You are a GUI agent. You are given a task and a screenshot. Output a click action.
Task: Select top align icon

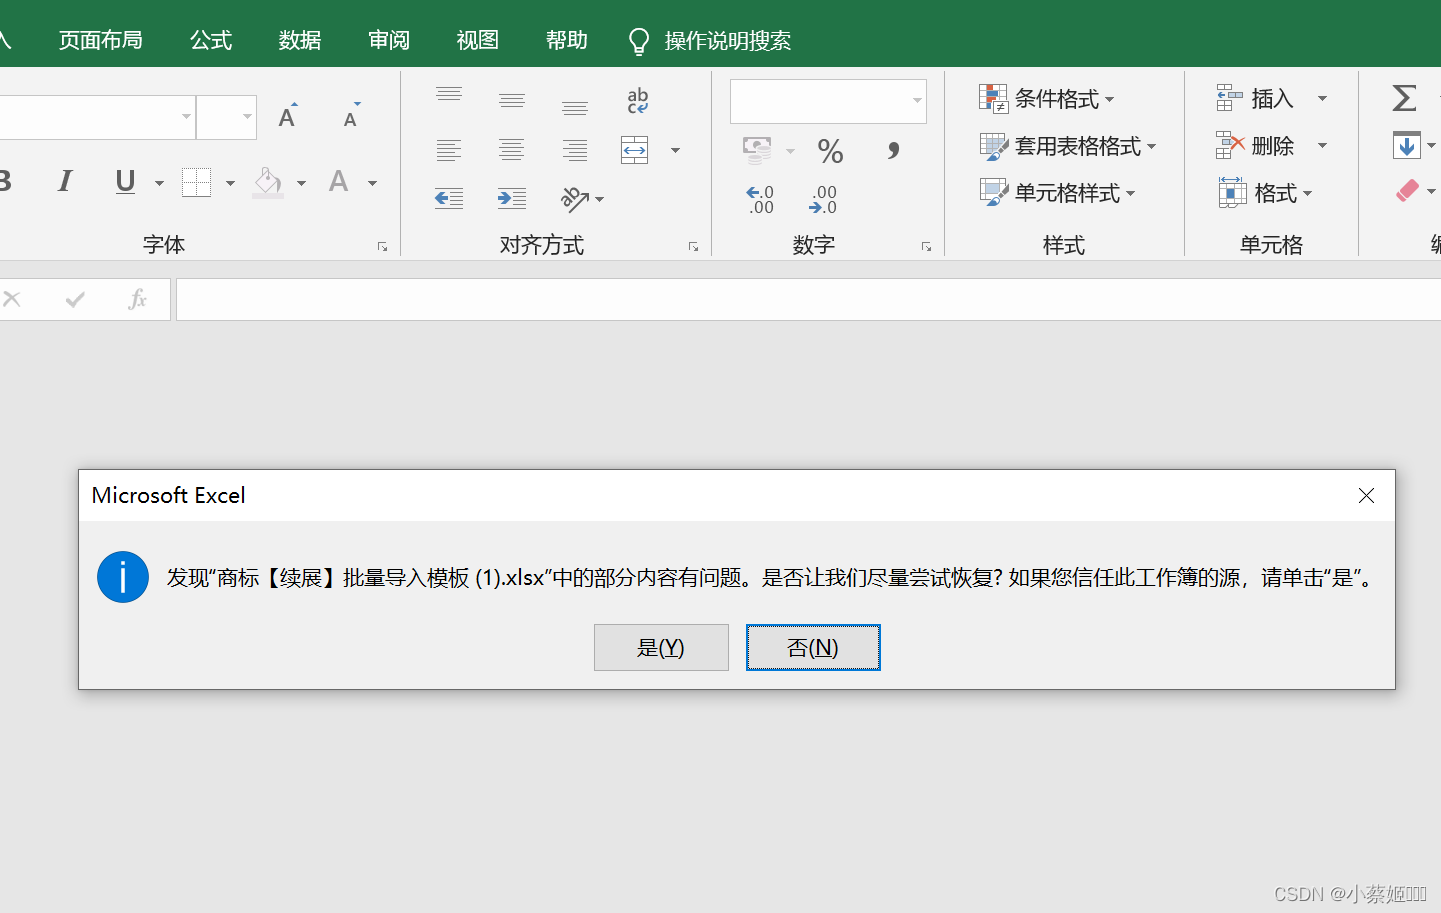[449, 95]
